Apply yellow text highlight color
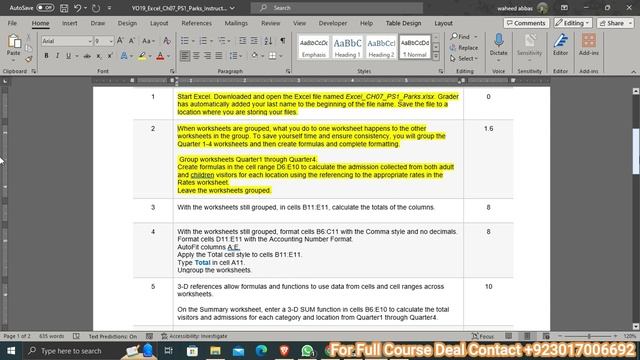Viewport: 640px width, 360px height. click(x=142, y=56)
